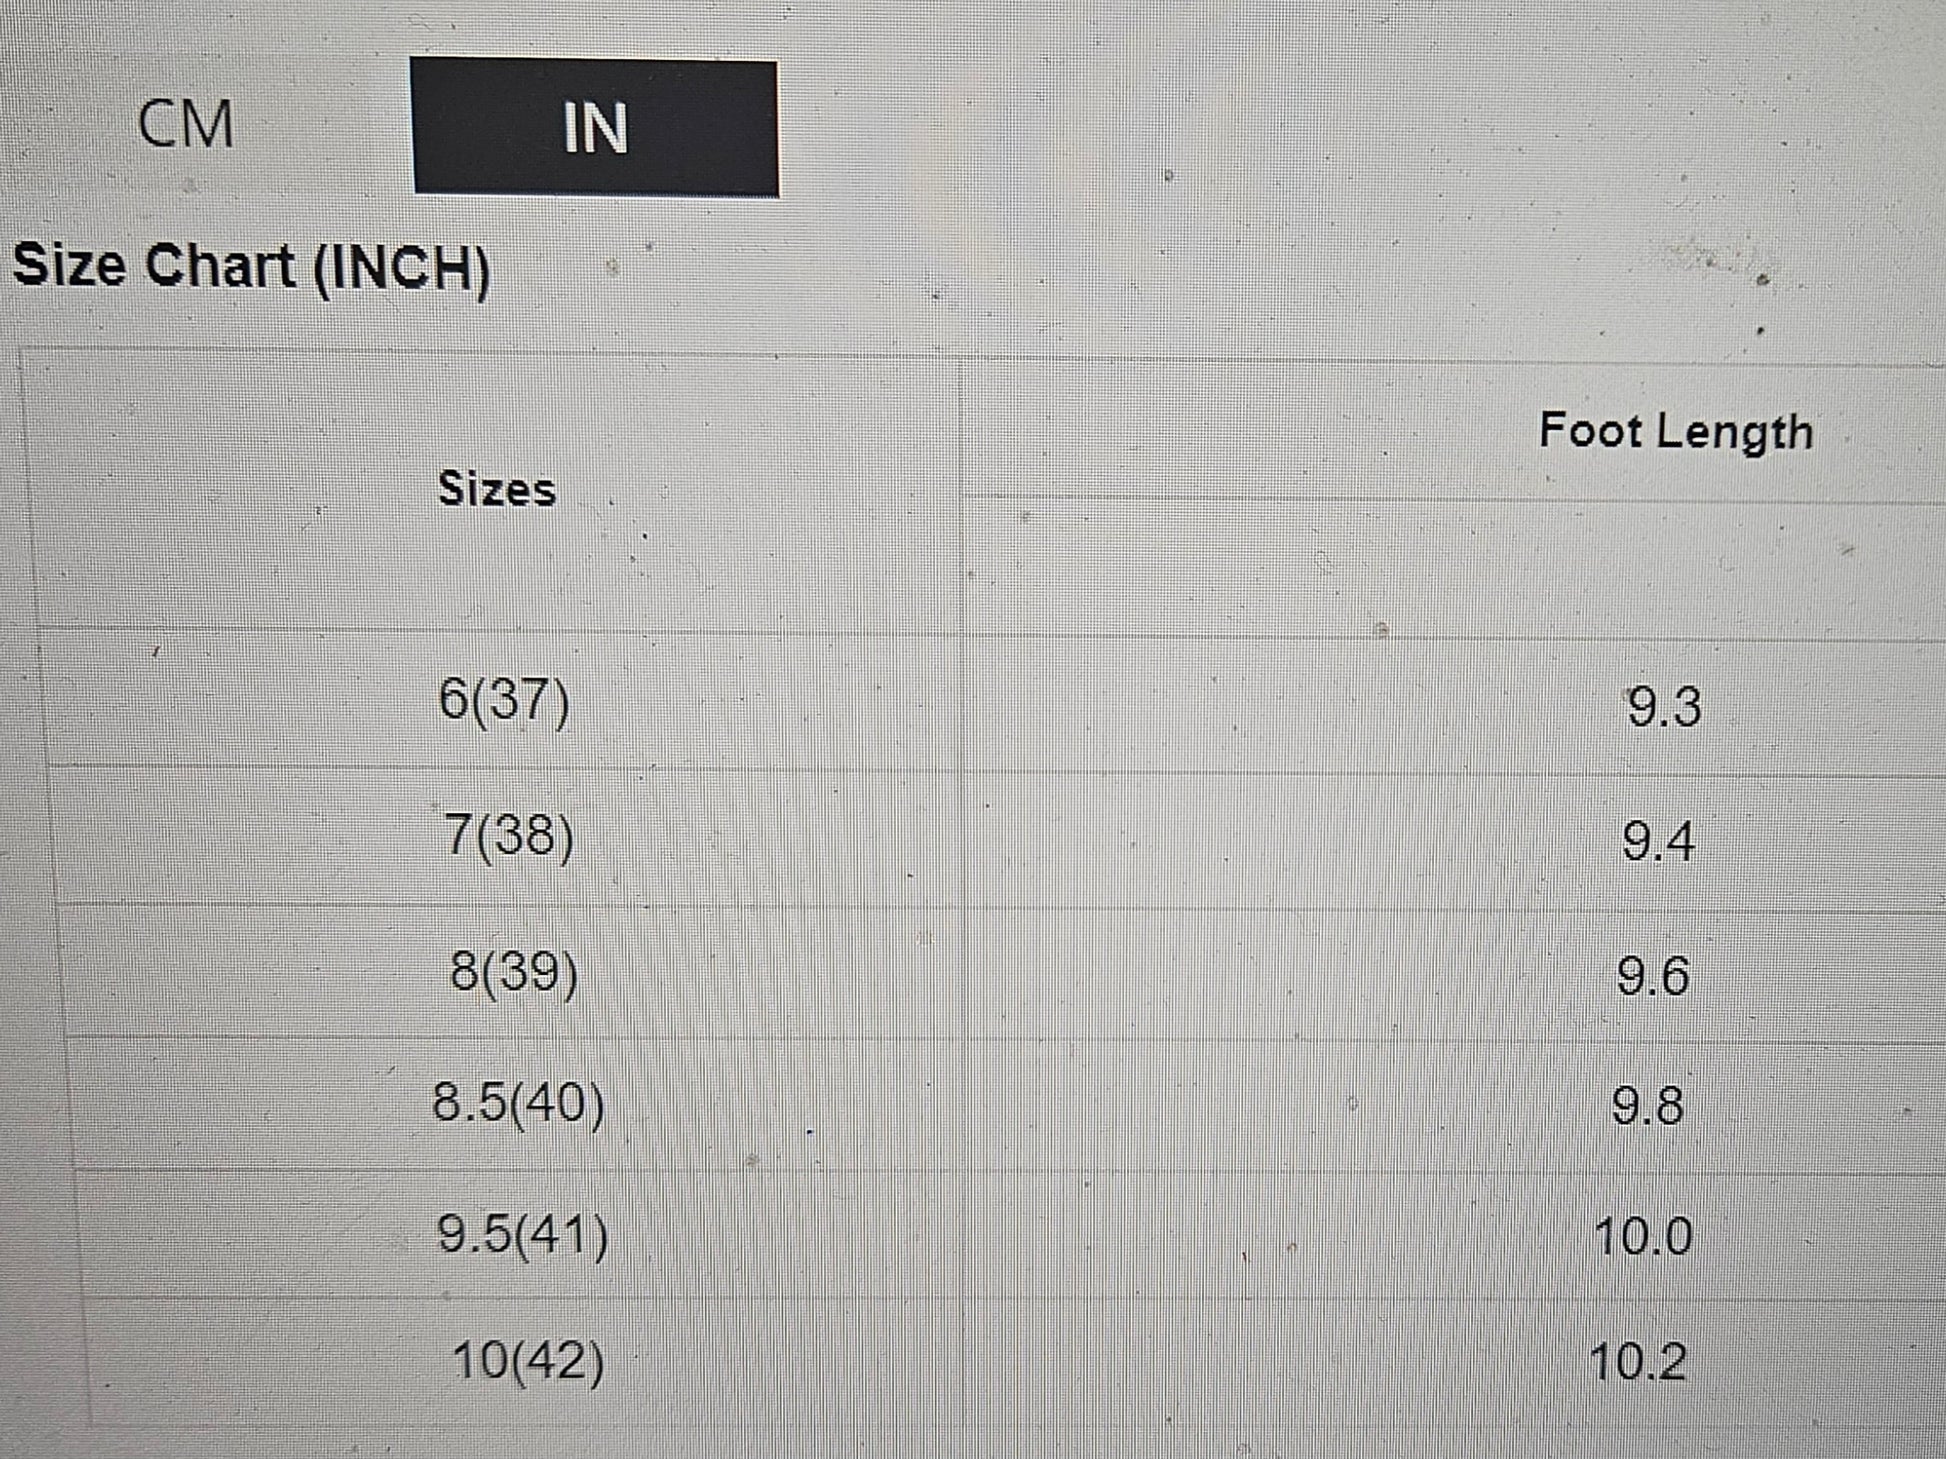Viewport: 1946px width, 1459px height.
Task: Click the 10.0 foot length value
Action: [1643, 1237]
